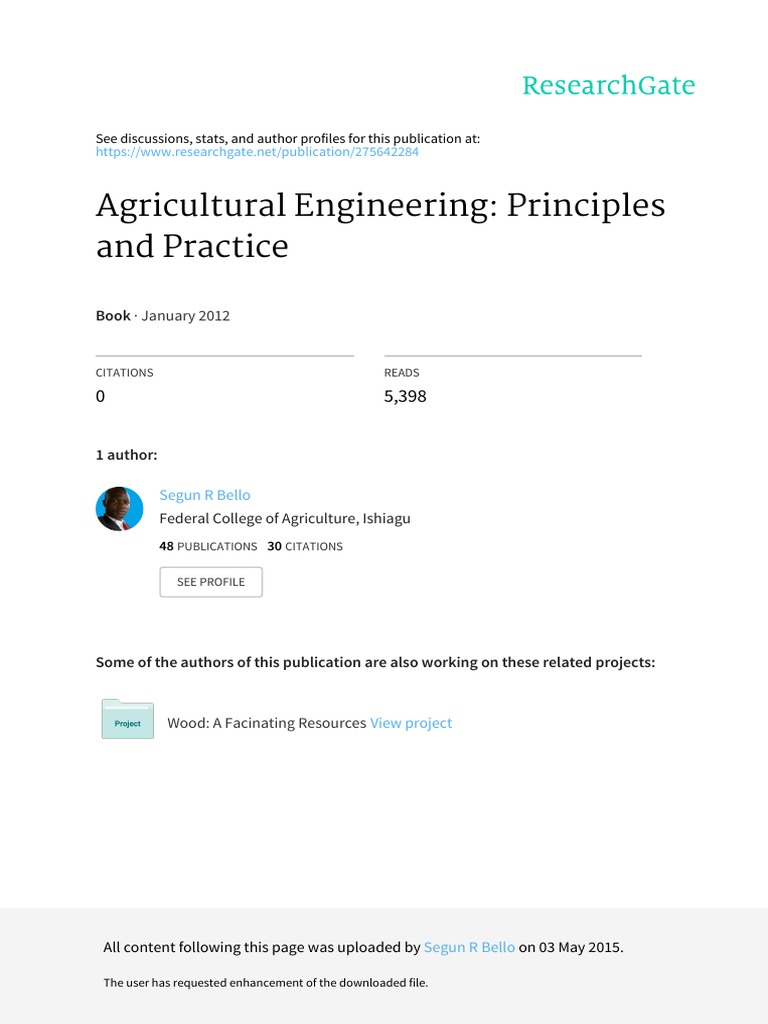Open Segun R Bello author name link
This screenshot has width=768, height=1024.
(x=205, y=495)
